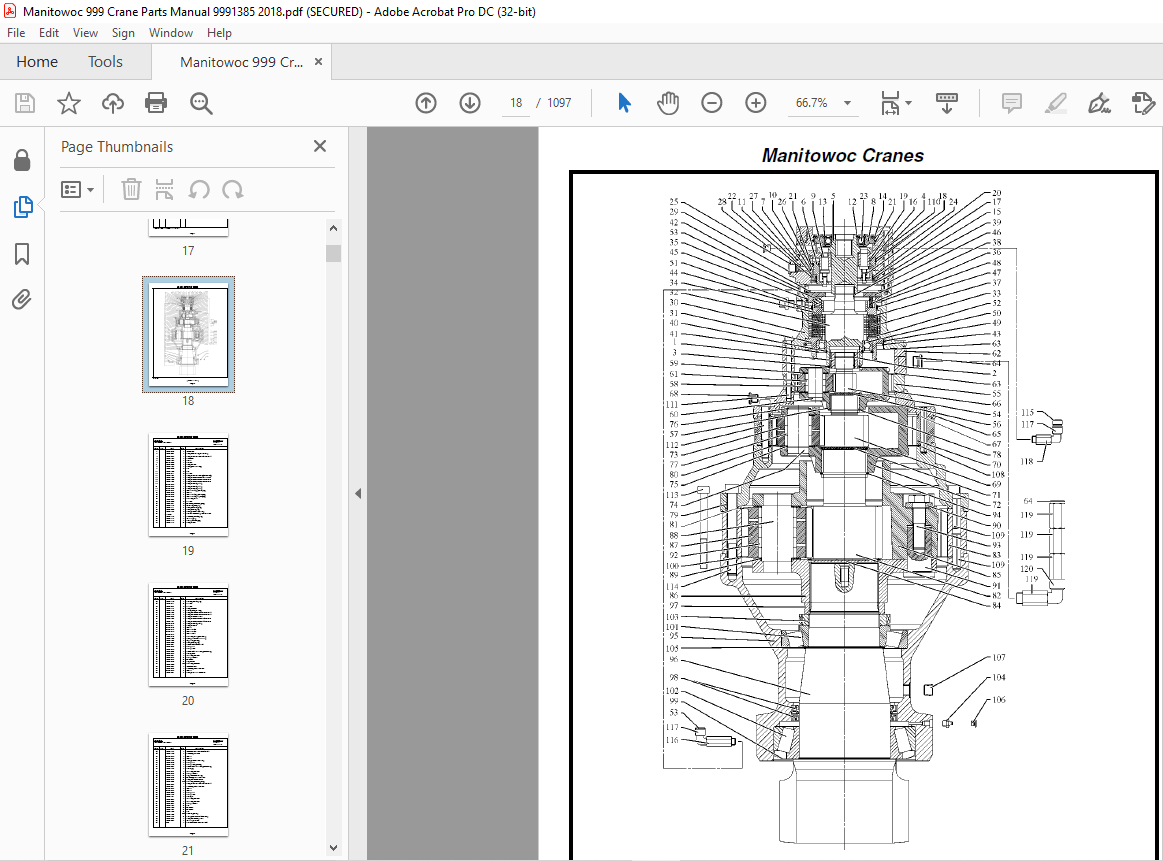Open the Find text magnifier tool
The width and height of the screenshot is (1163, 861).
(x=201, y=103)
